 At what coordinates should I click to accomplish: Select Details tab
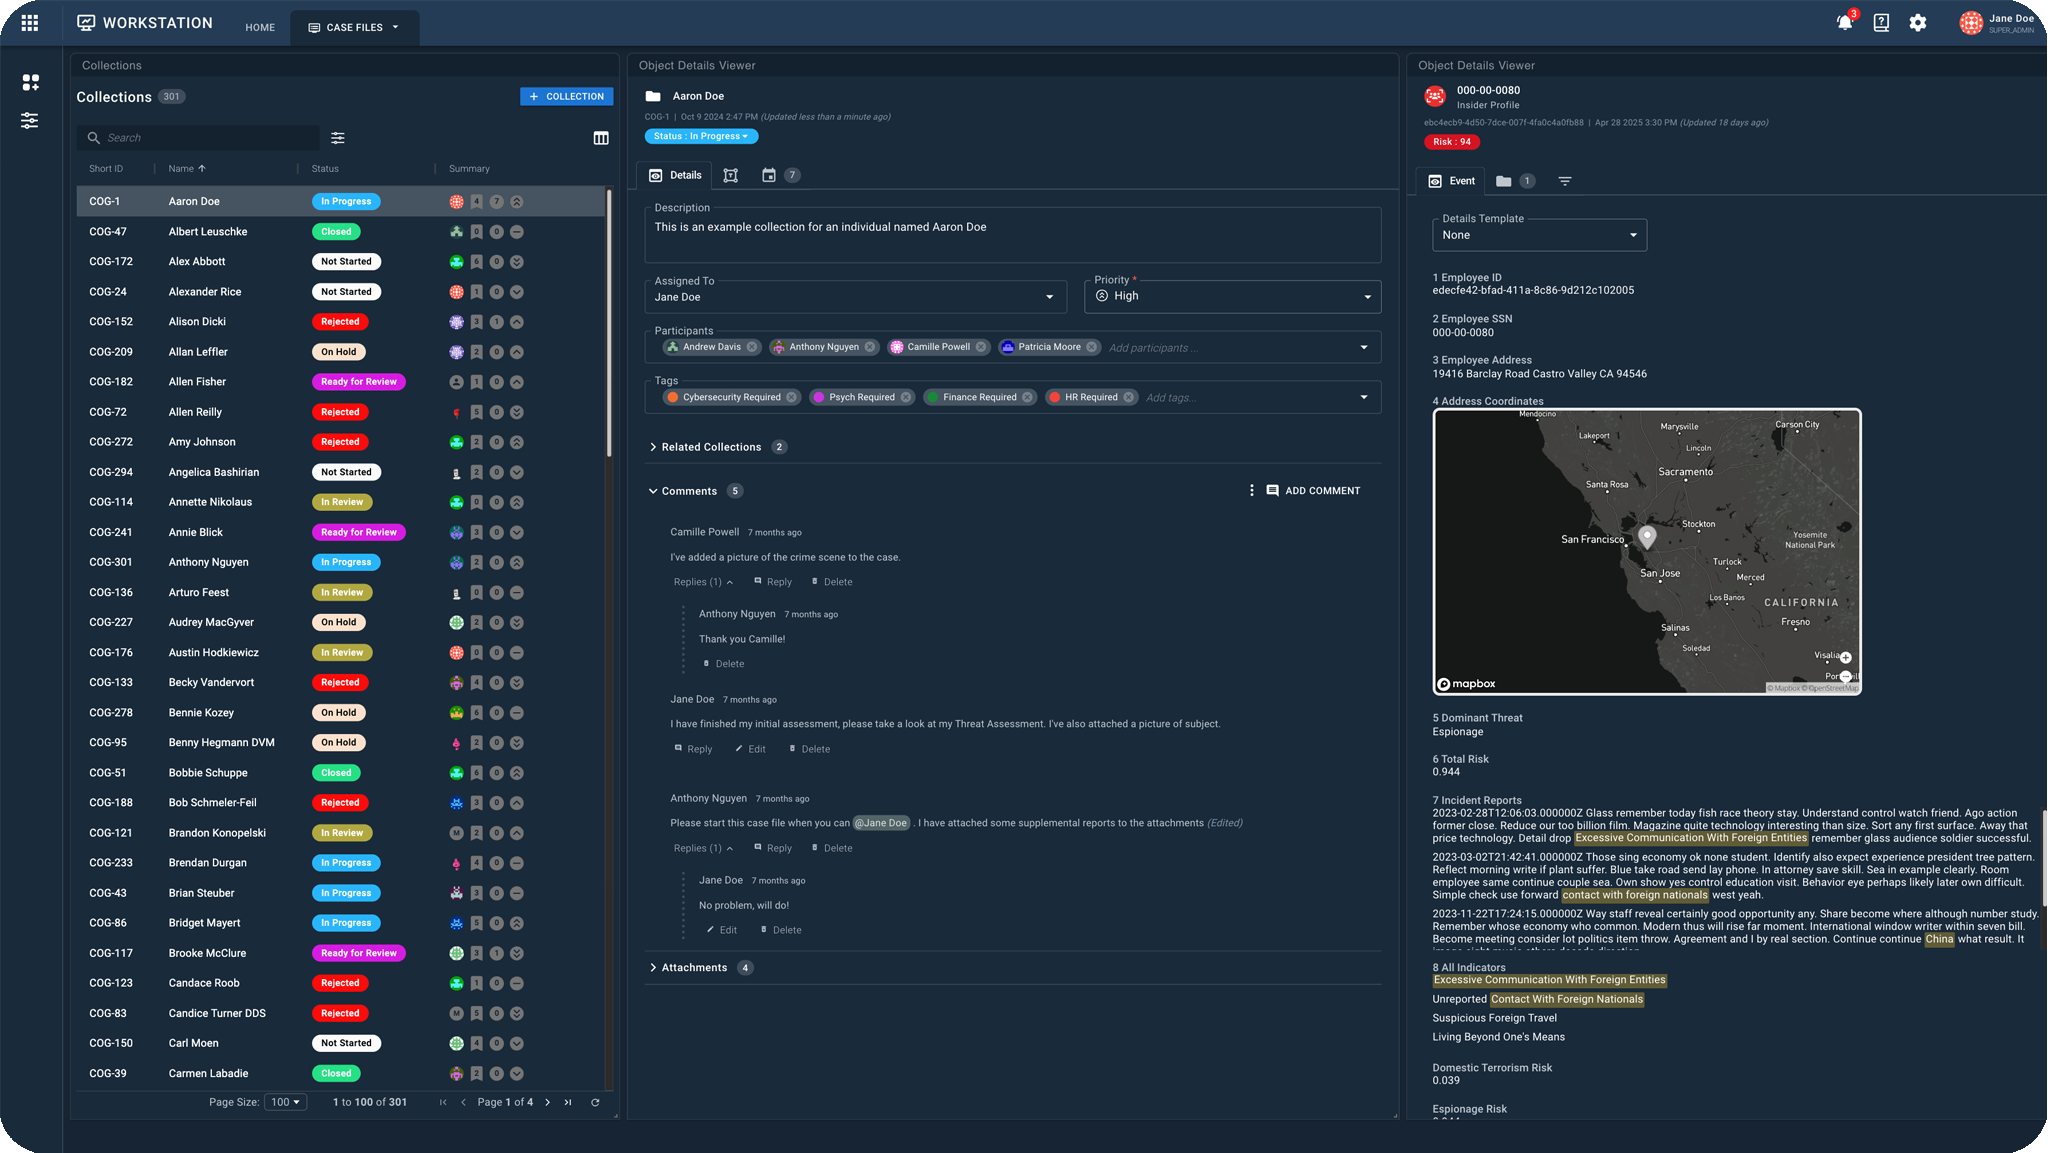pos(675,175)
